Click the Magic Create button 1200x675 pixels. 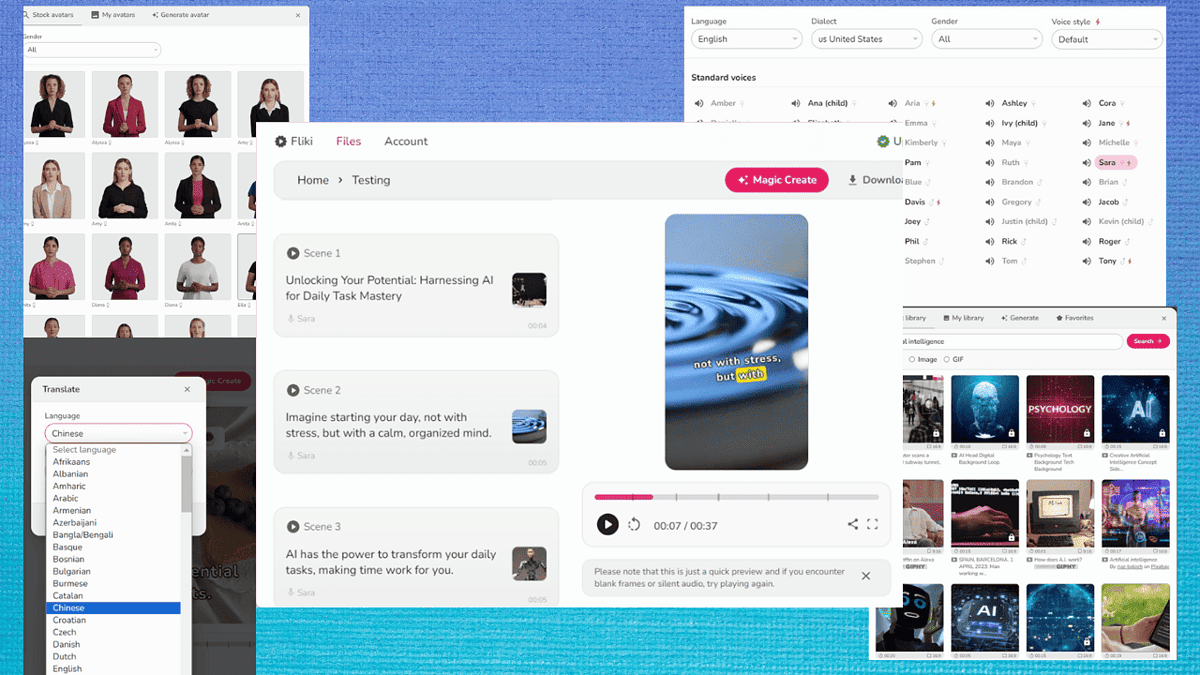tap(777, 180)
